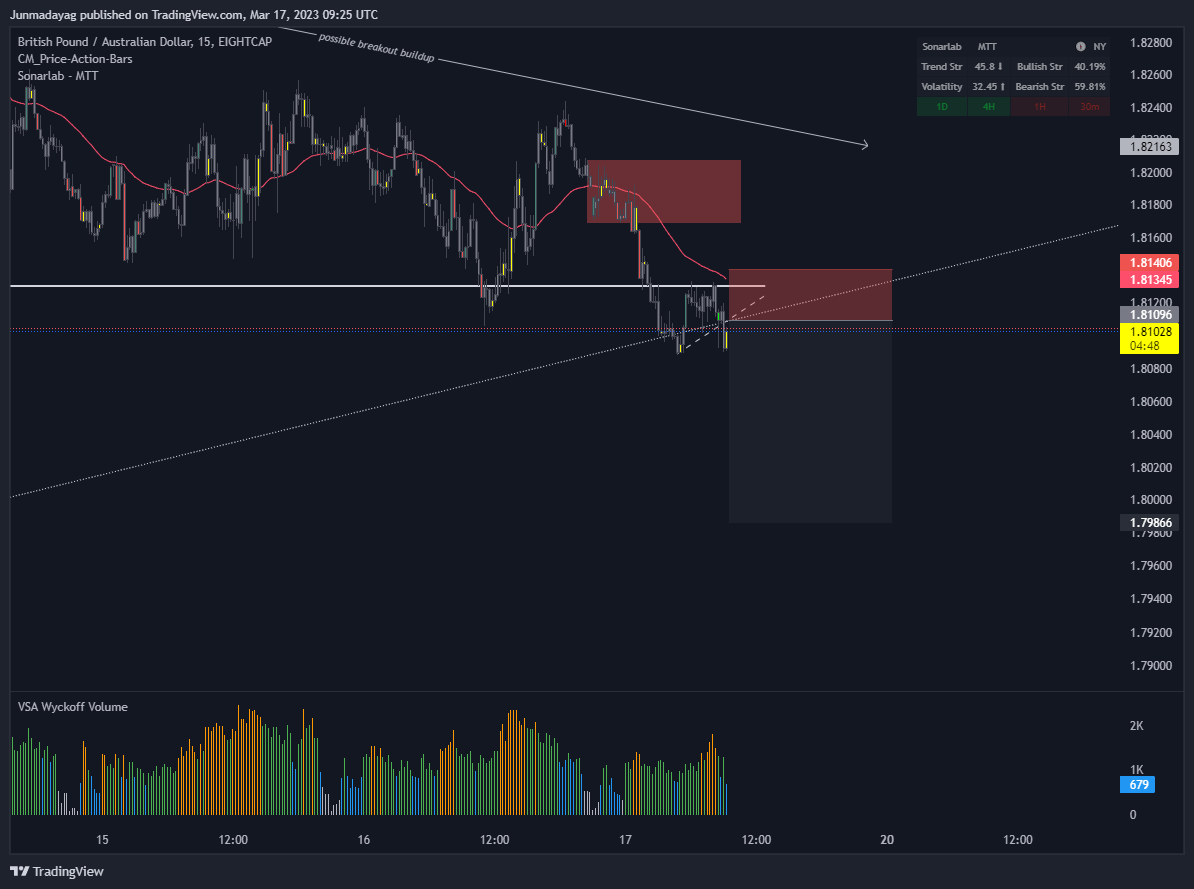The height and width of the screenshot is (889, 1194).
Task: Click the date 17 on the time axis
Action: pos(625,839)
